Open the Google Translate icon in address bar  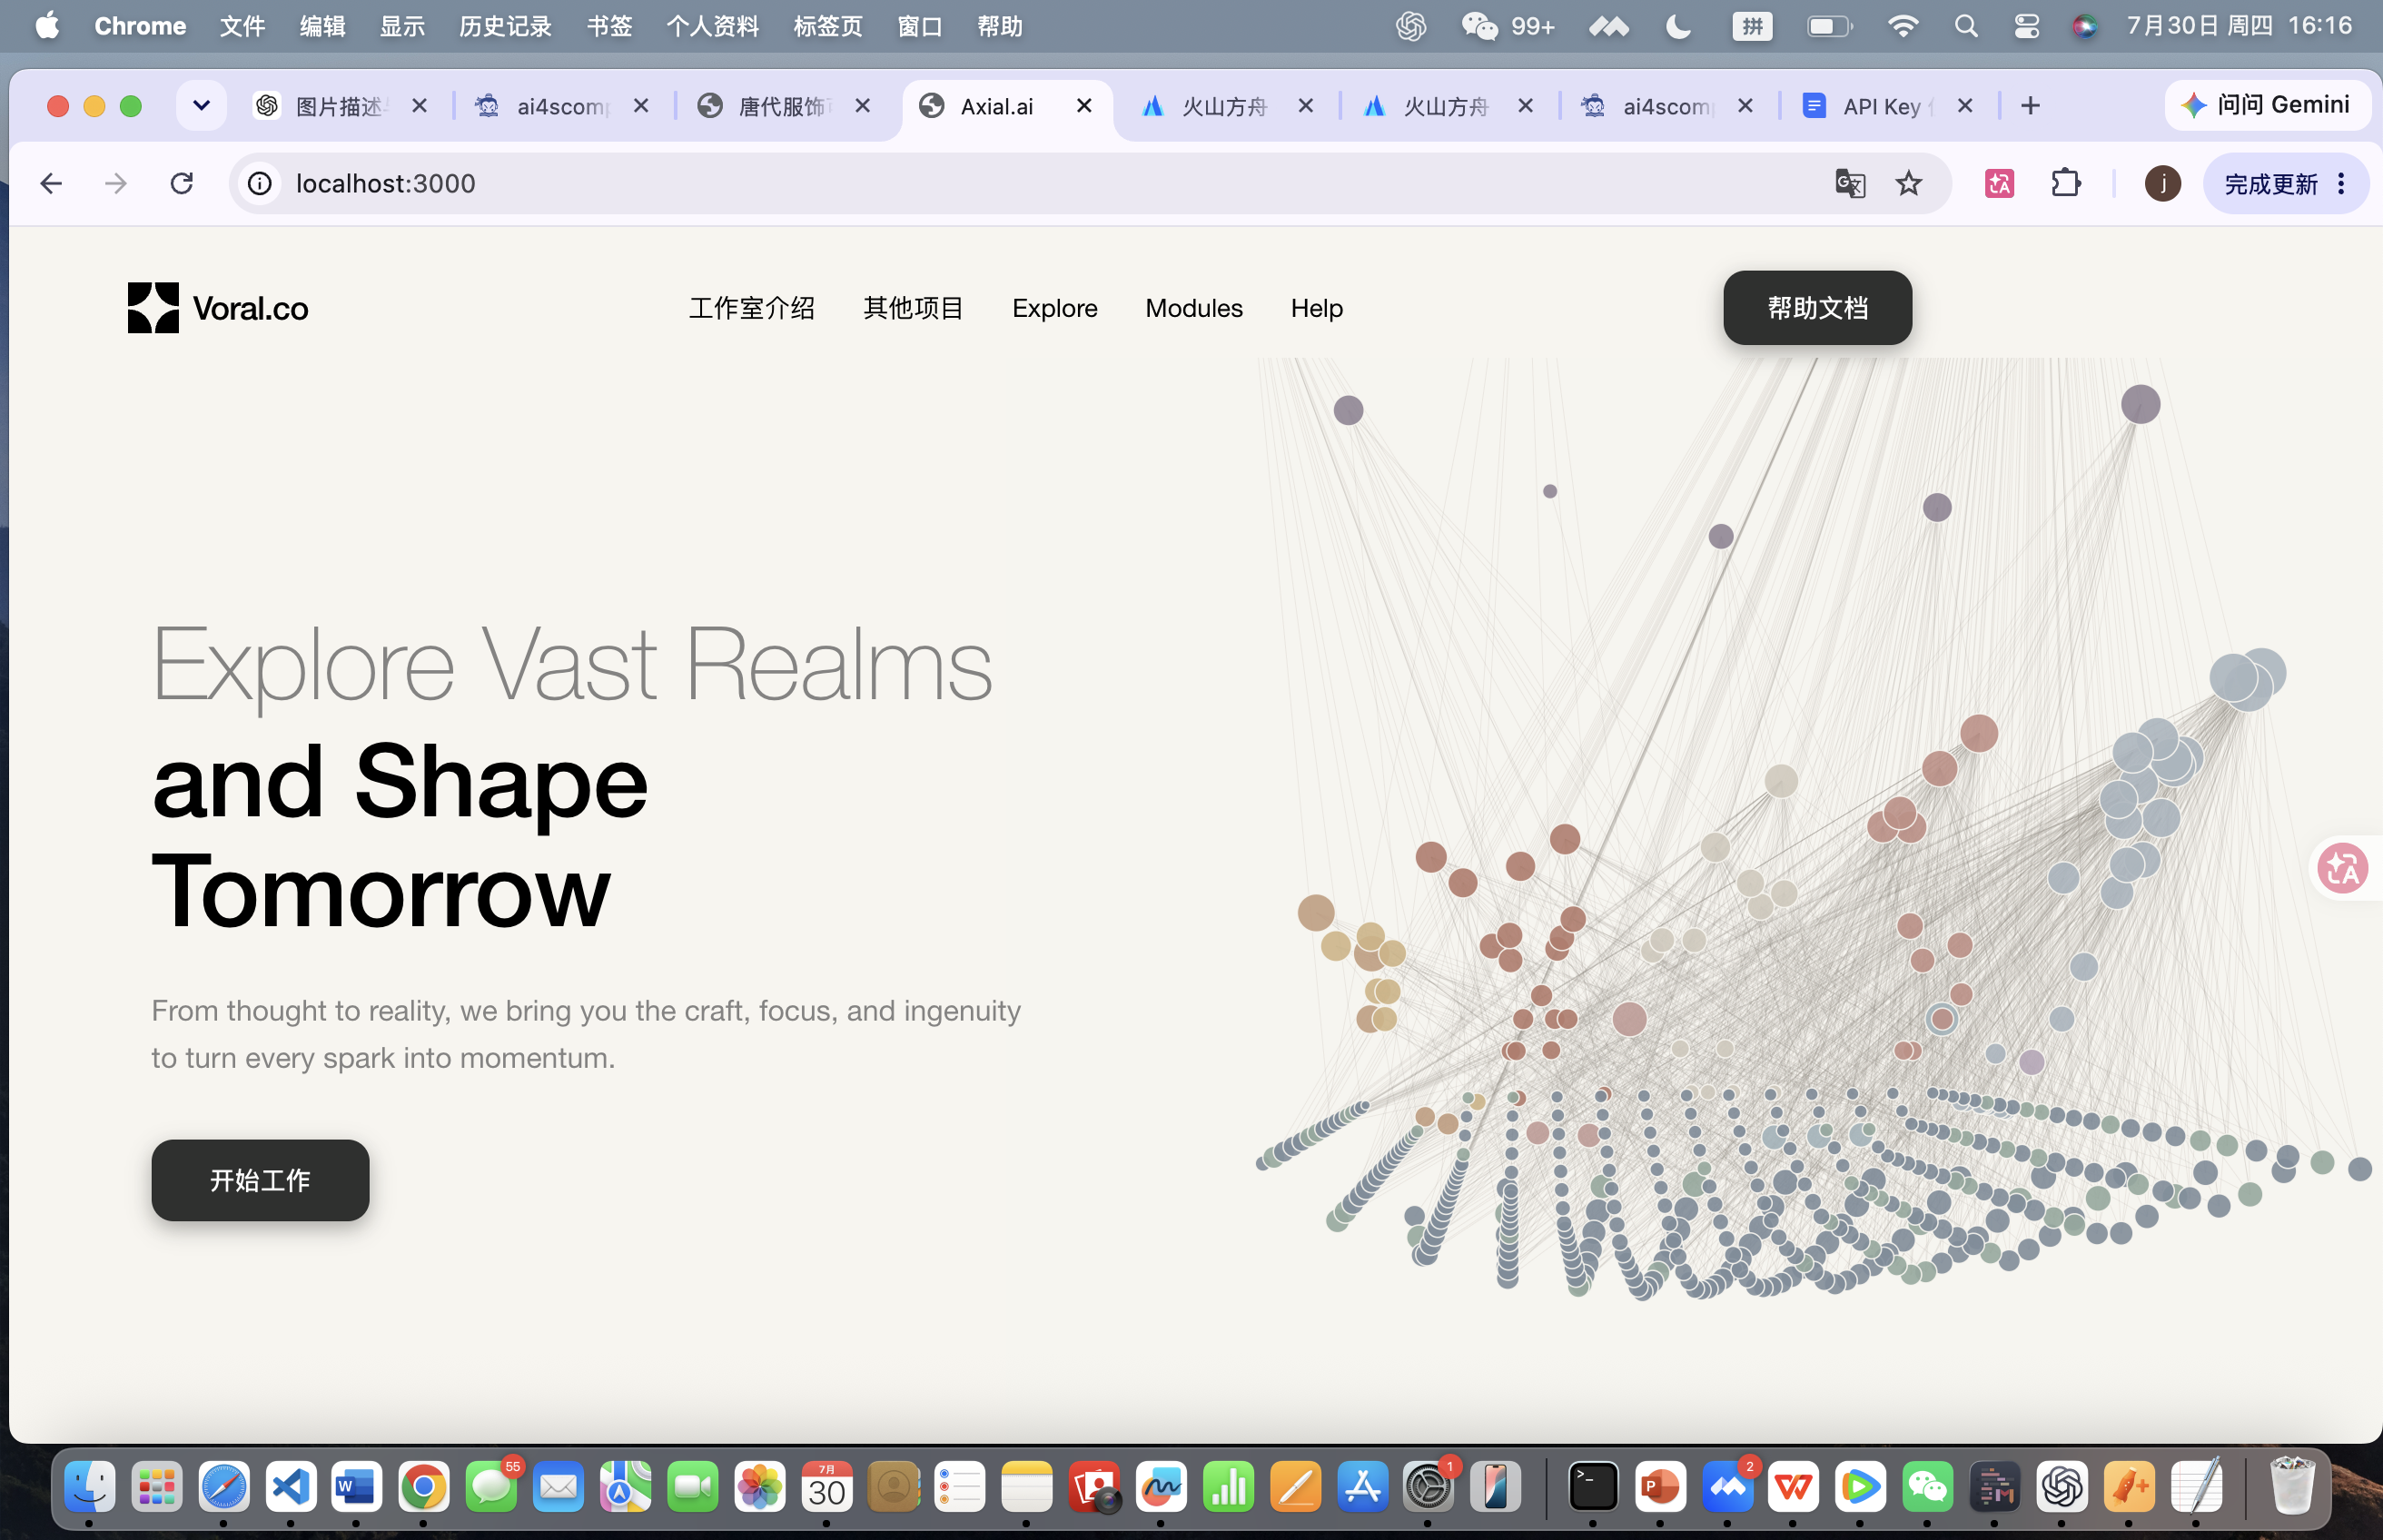[x=1850, y=183]
